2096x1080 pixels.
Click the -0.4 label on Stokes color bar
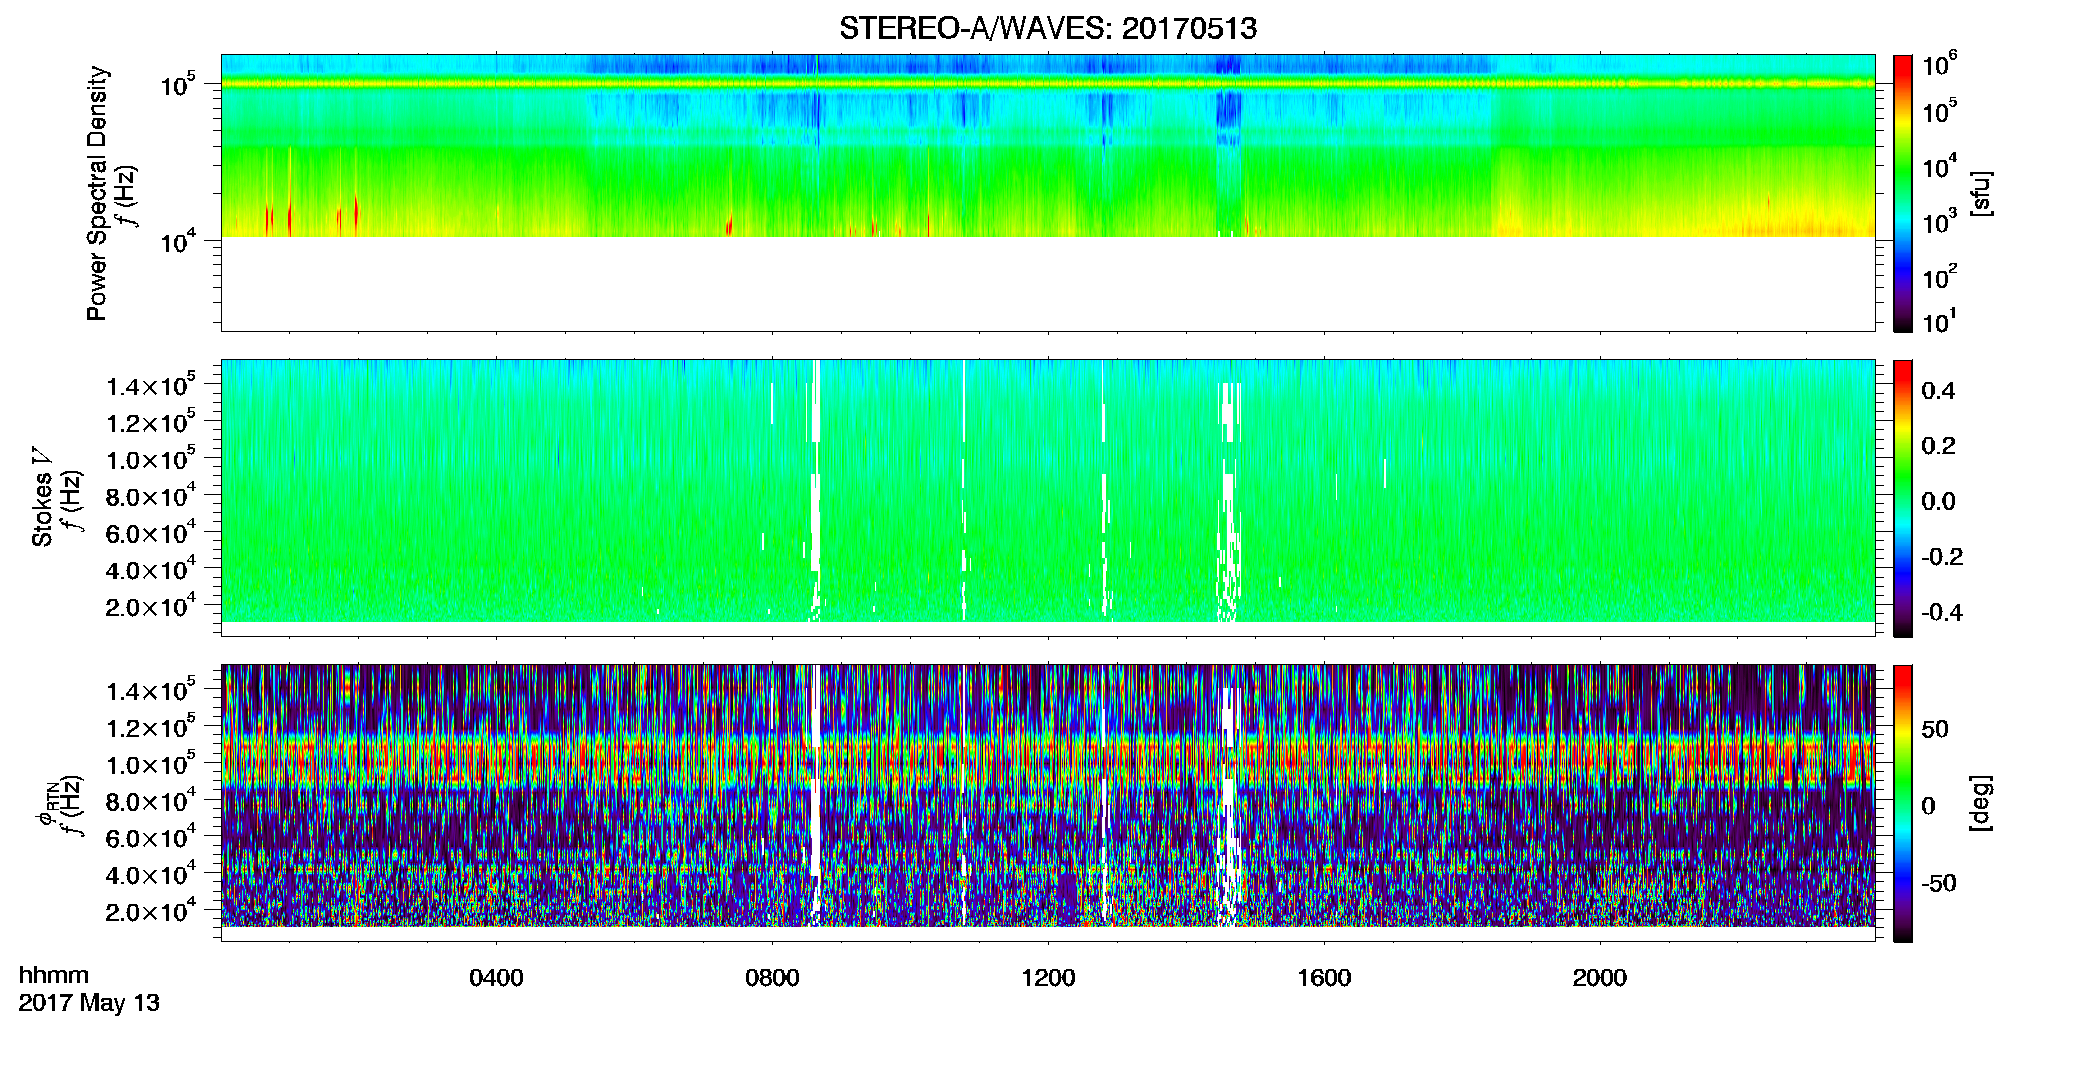(1942, 612)
